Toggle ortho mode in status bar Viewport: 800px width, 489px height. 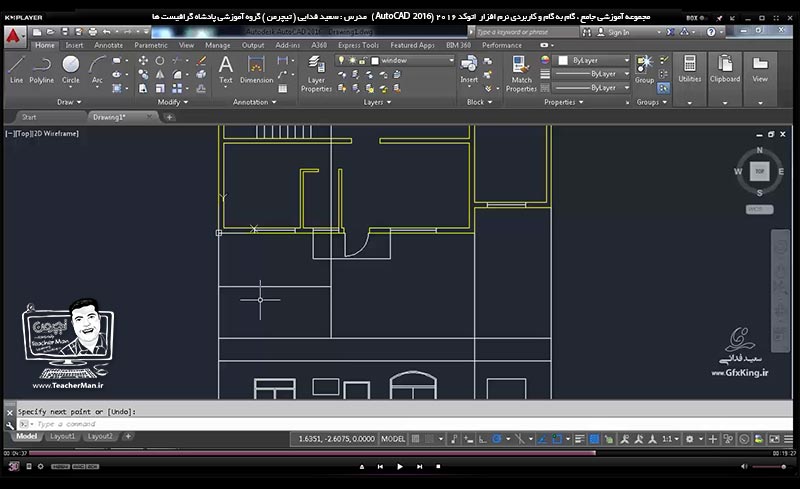pos(482,439)
